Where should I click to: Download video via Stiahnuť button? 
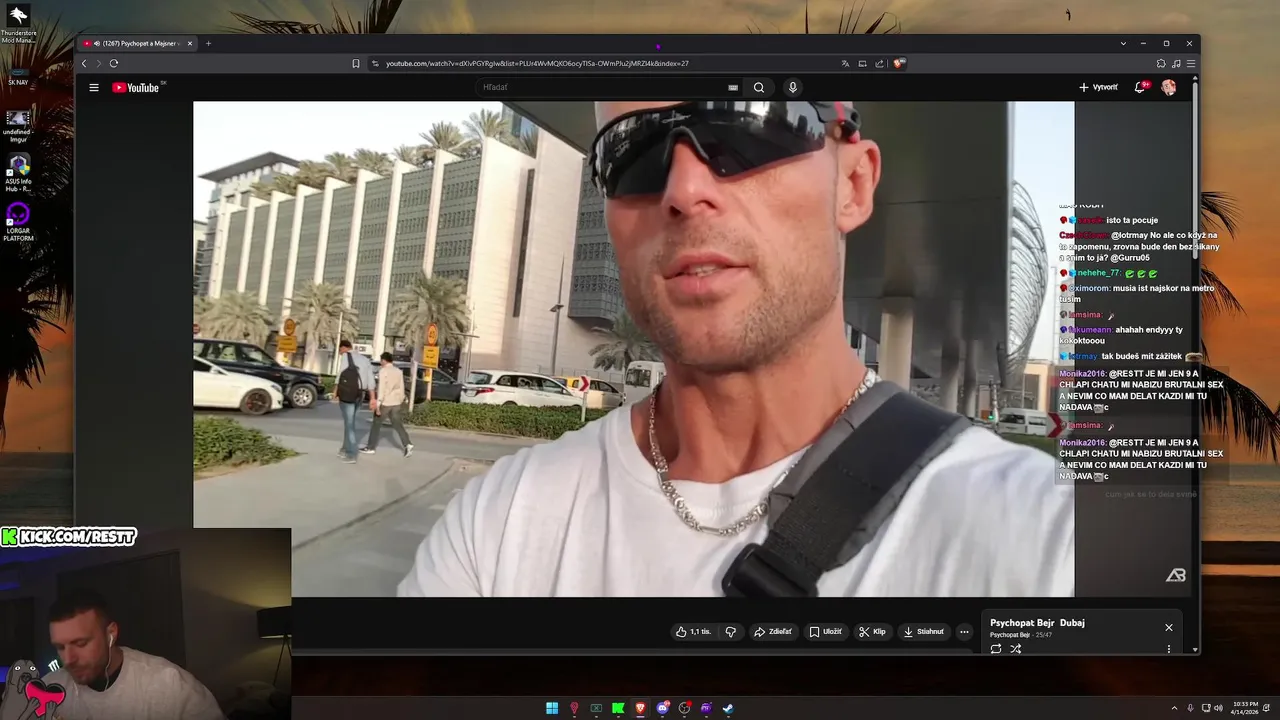(x=923, y=632)
